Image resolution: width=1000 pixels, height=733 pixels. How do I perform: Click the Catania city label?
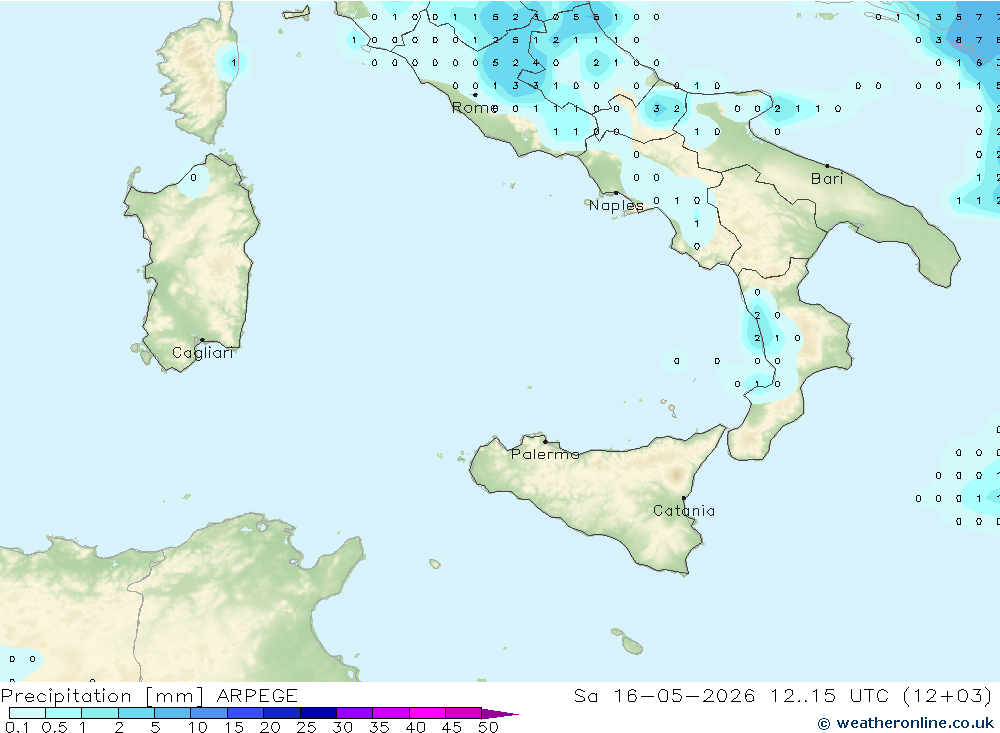(x=684, y=511)
